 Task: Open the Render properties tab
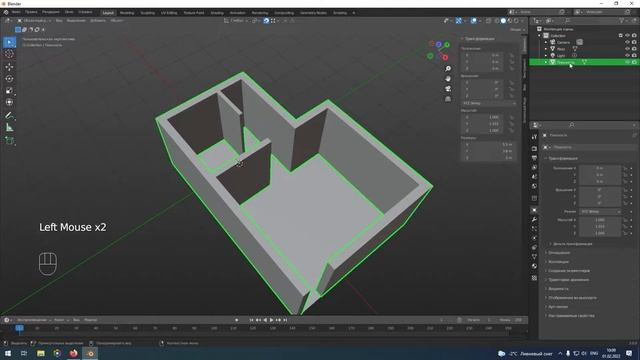click(534, 148)
